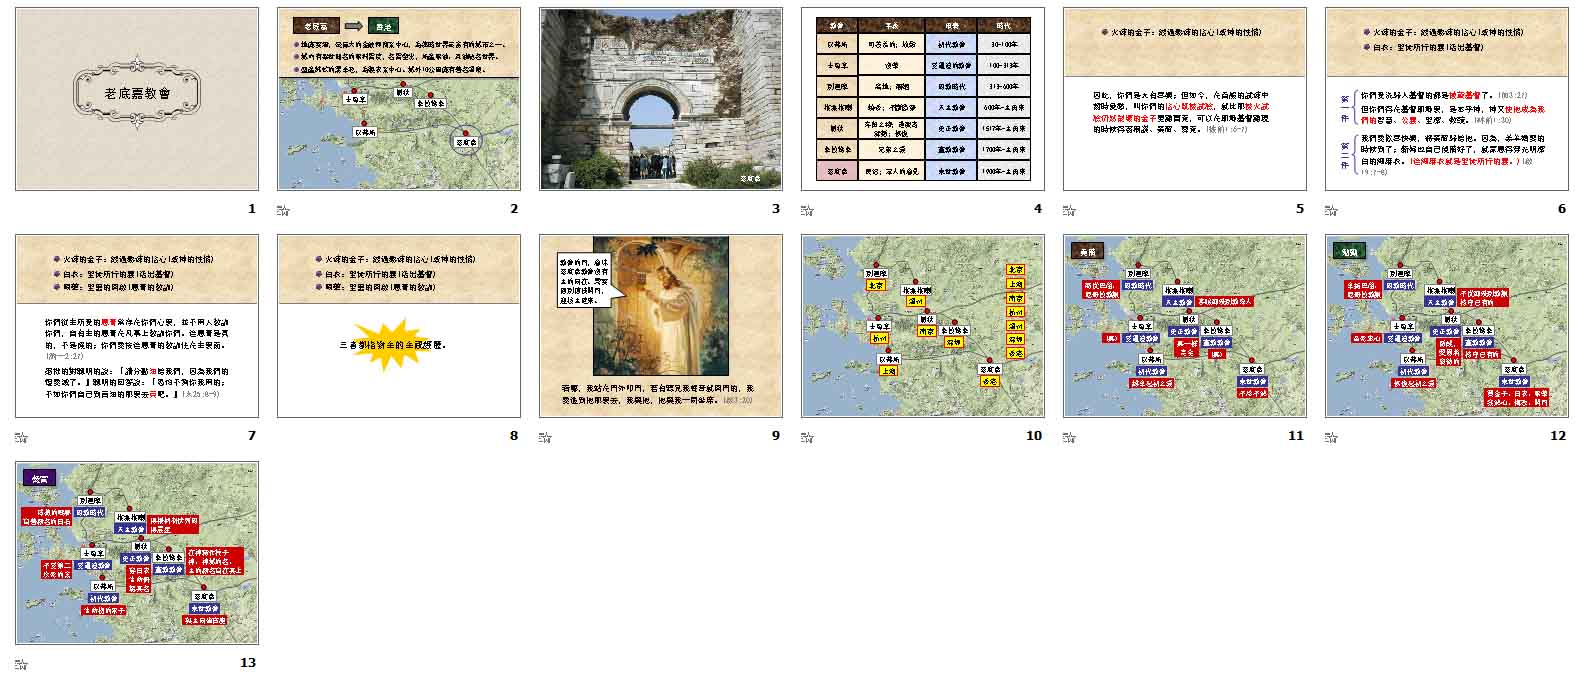
Task: Select the last map slide numbered 13
Action: (137, 553)
